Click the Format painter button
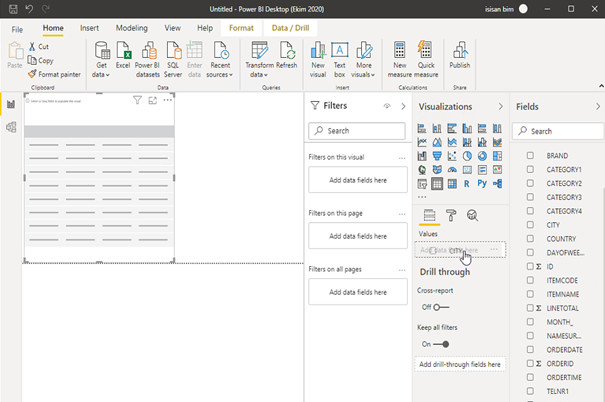 pyautogui.click(x=54, y=74)
